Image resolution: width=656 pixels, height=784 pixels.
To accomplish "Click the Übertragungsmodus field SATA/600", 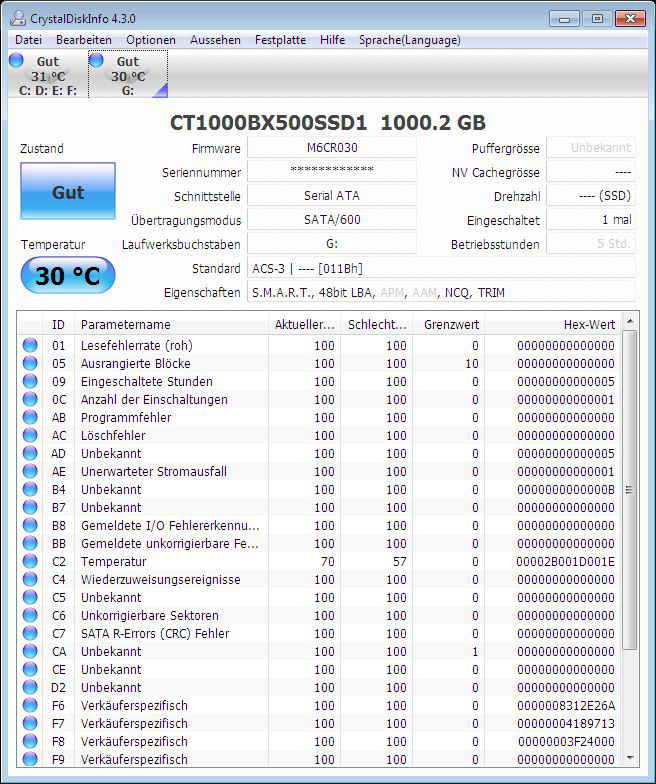I will click(332, 220).
